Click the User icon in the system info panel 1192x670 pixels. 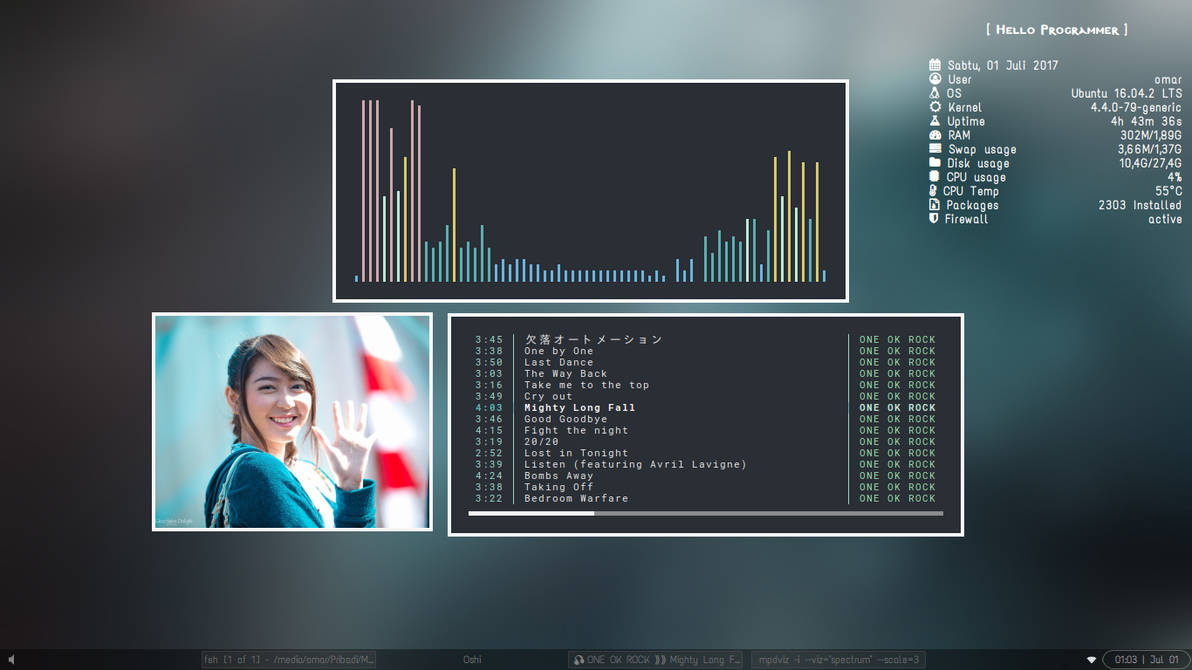pos(935,79)
